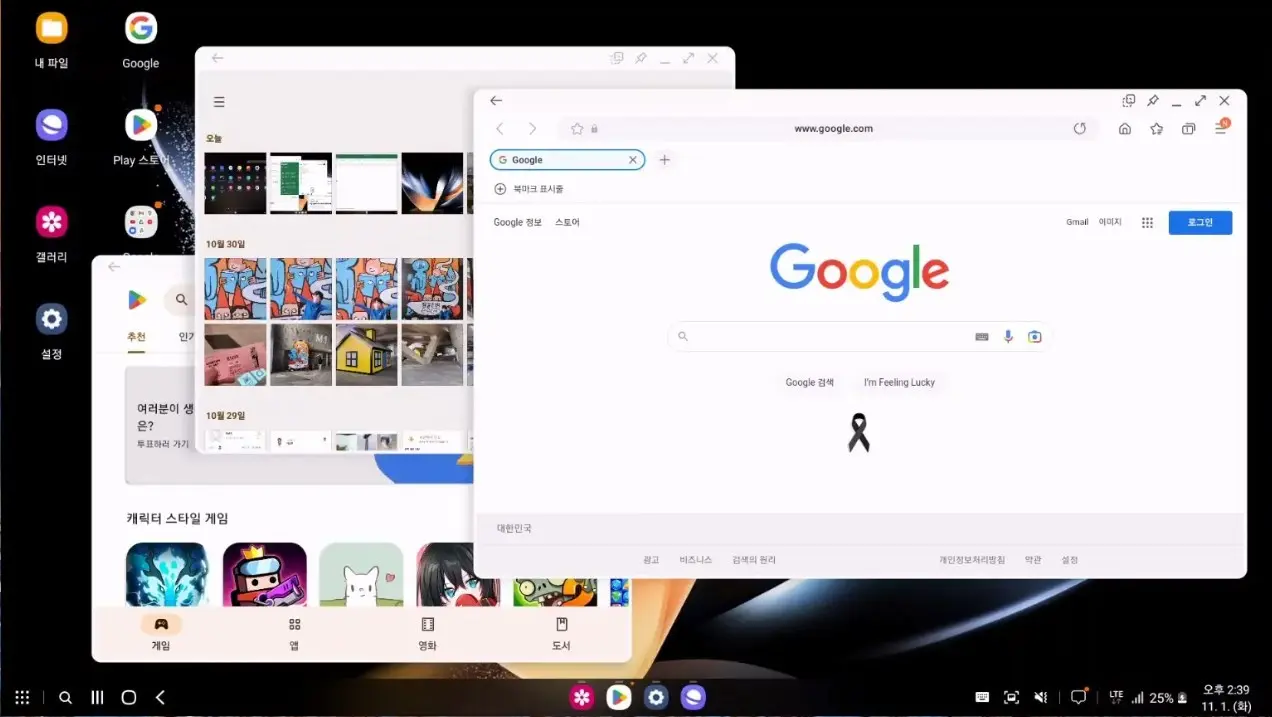Open the Google apps grid
The image size is (1272, 717).
coord(1148,223)
